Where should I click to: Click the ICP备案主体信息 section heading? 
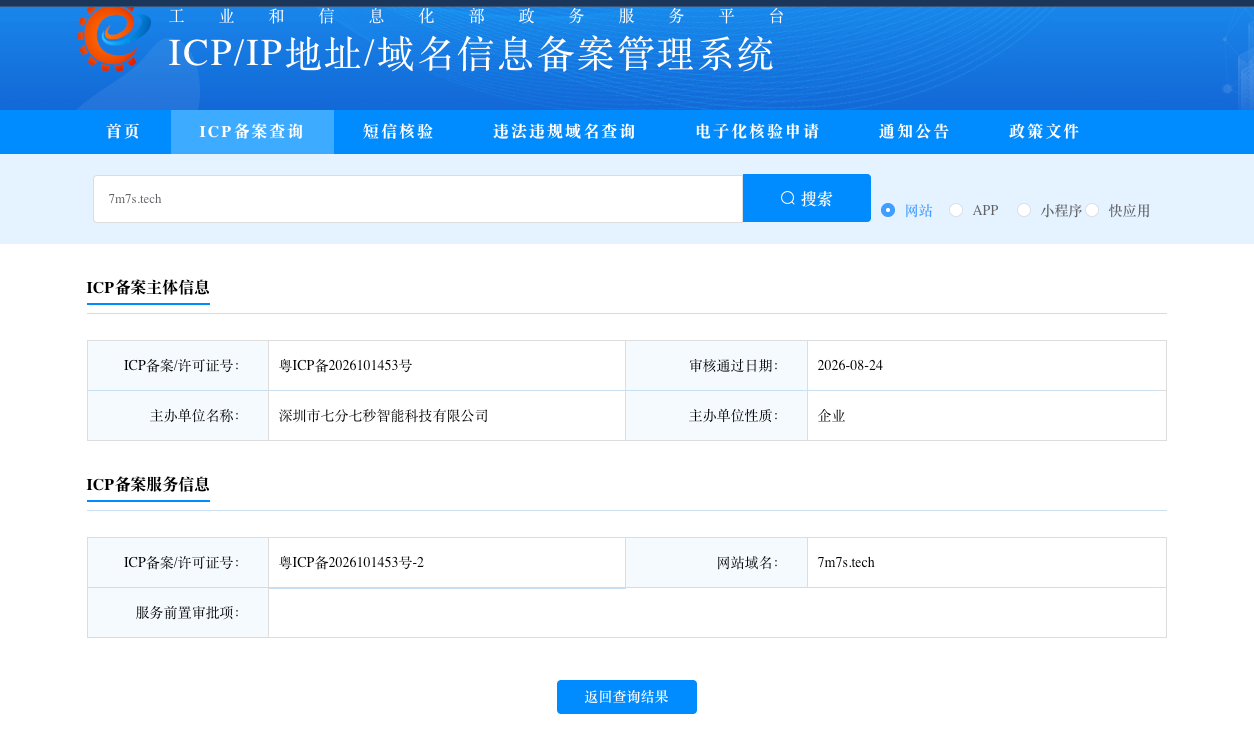148,288
